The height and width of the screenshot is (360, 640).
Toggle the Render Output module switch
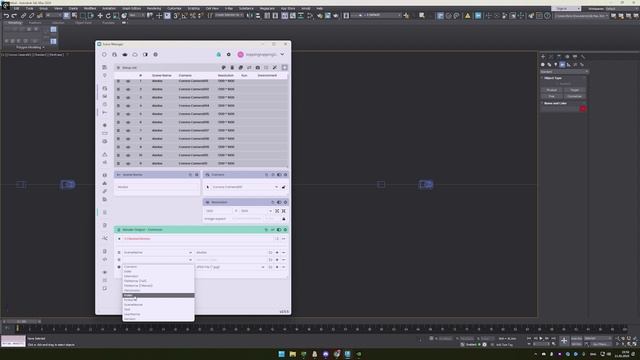(x=279, y=230)
